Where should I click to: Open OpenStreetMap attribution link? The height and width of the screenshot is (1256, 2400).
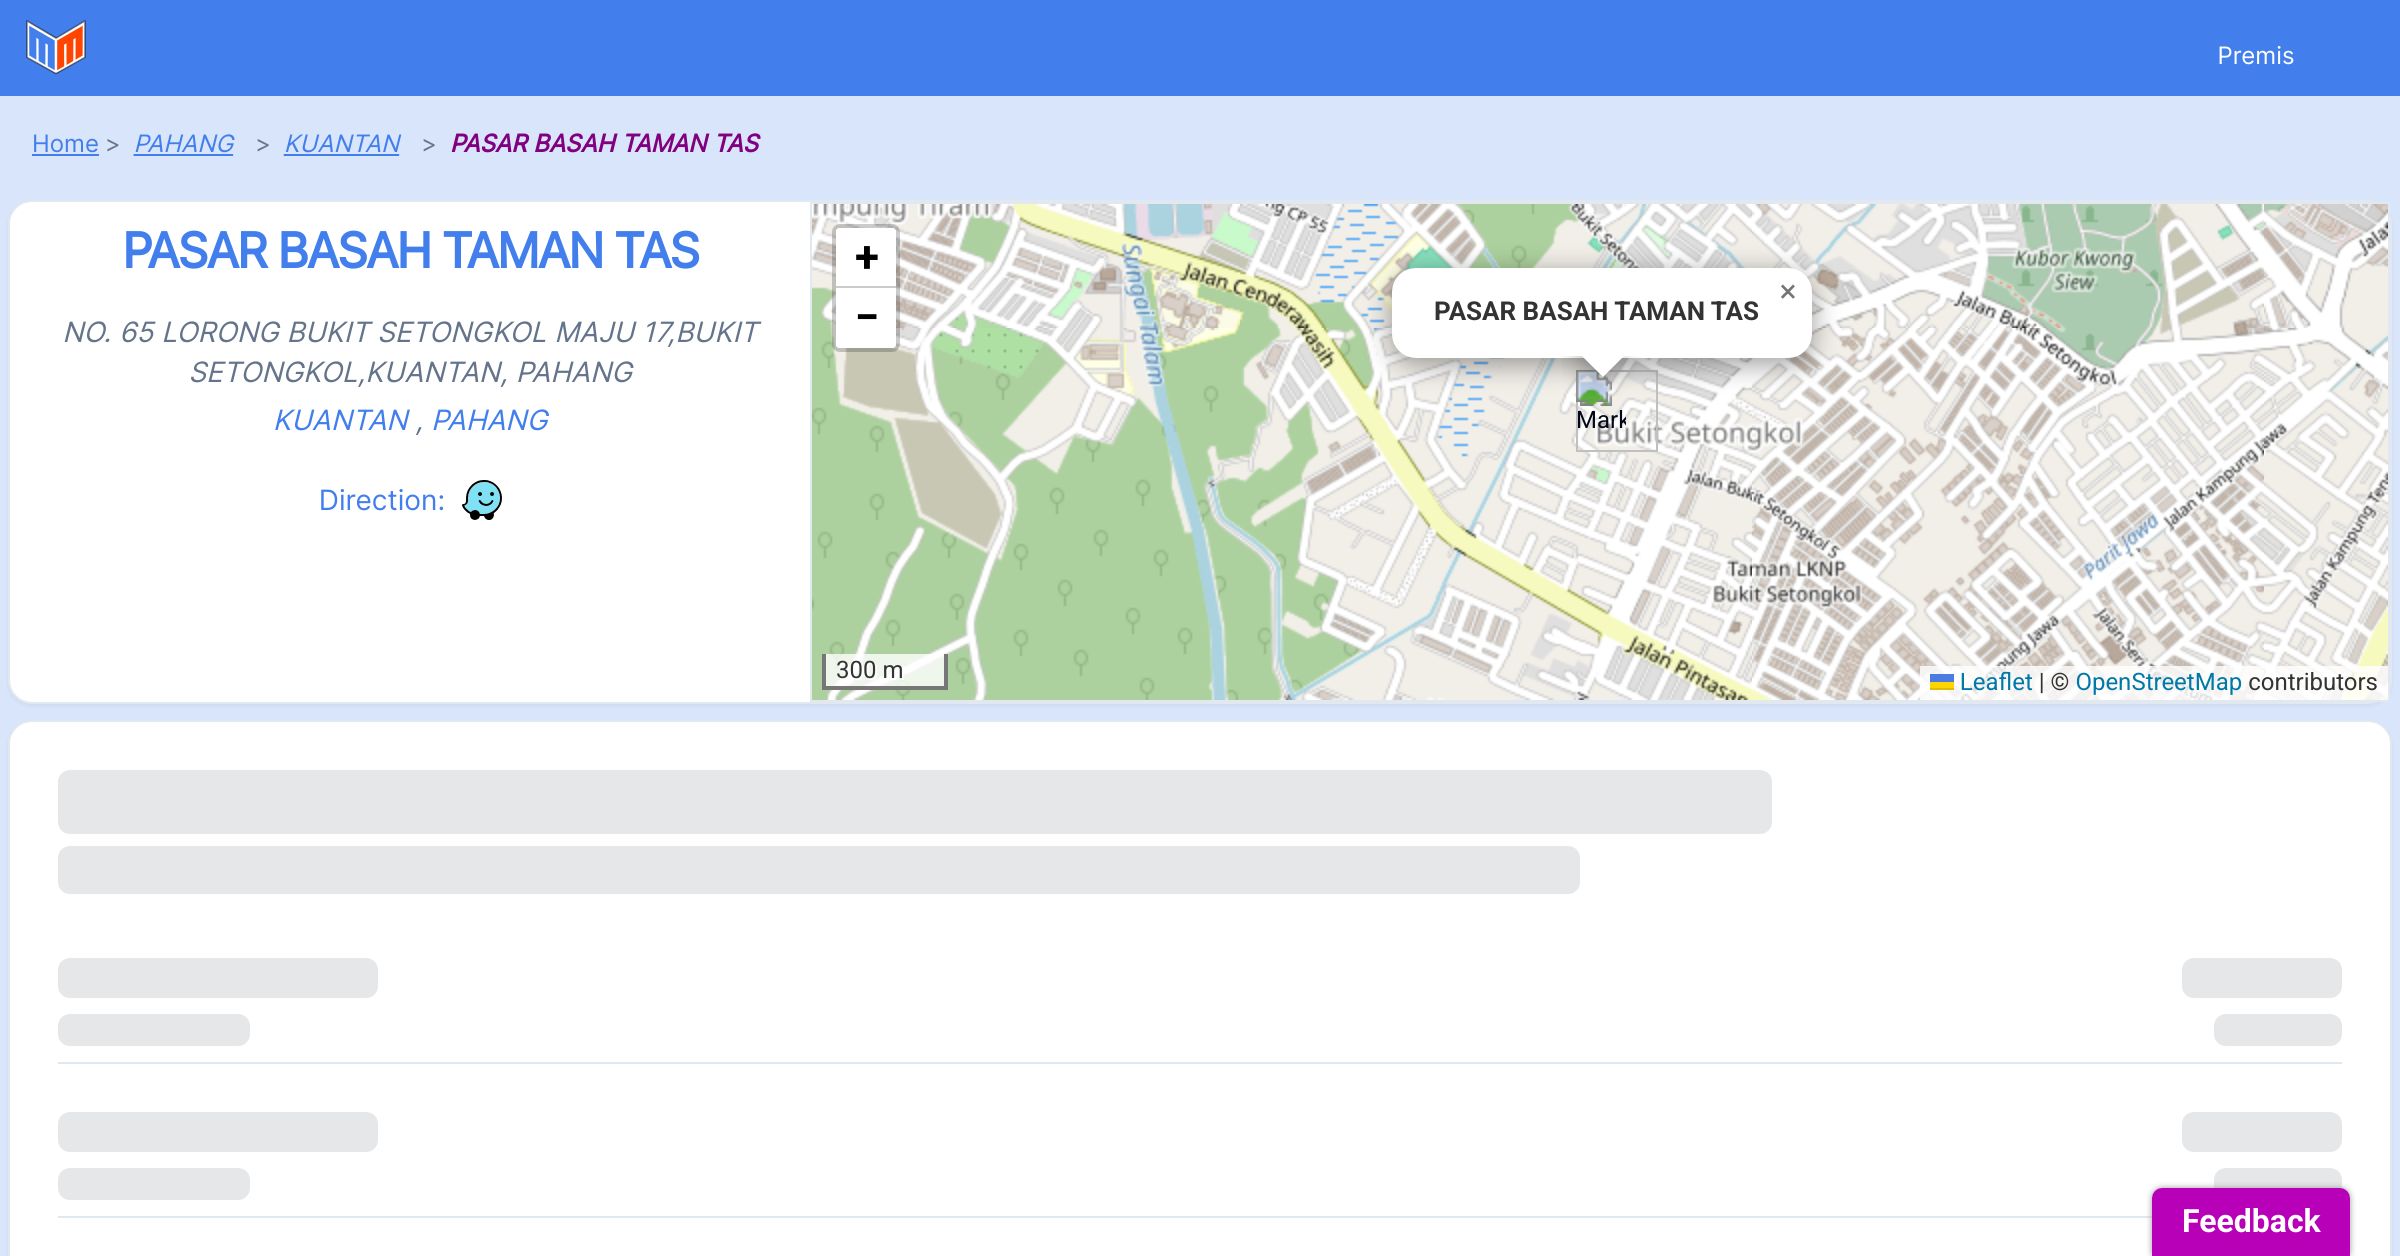coord(2158,682)
